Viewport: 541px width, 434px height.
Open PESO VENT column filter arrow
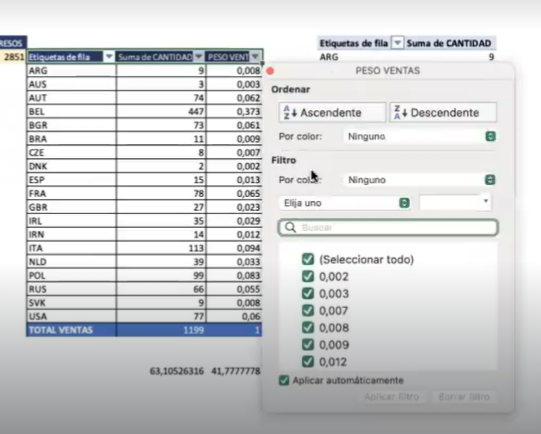tap(255, 57)
